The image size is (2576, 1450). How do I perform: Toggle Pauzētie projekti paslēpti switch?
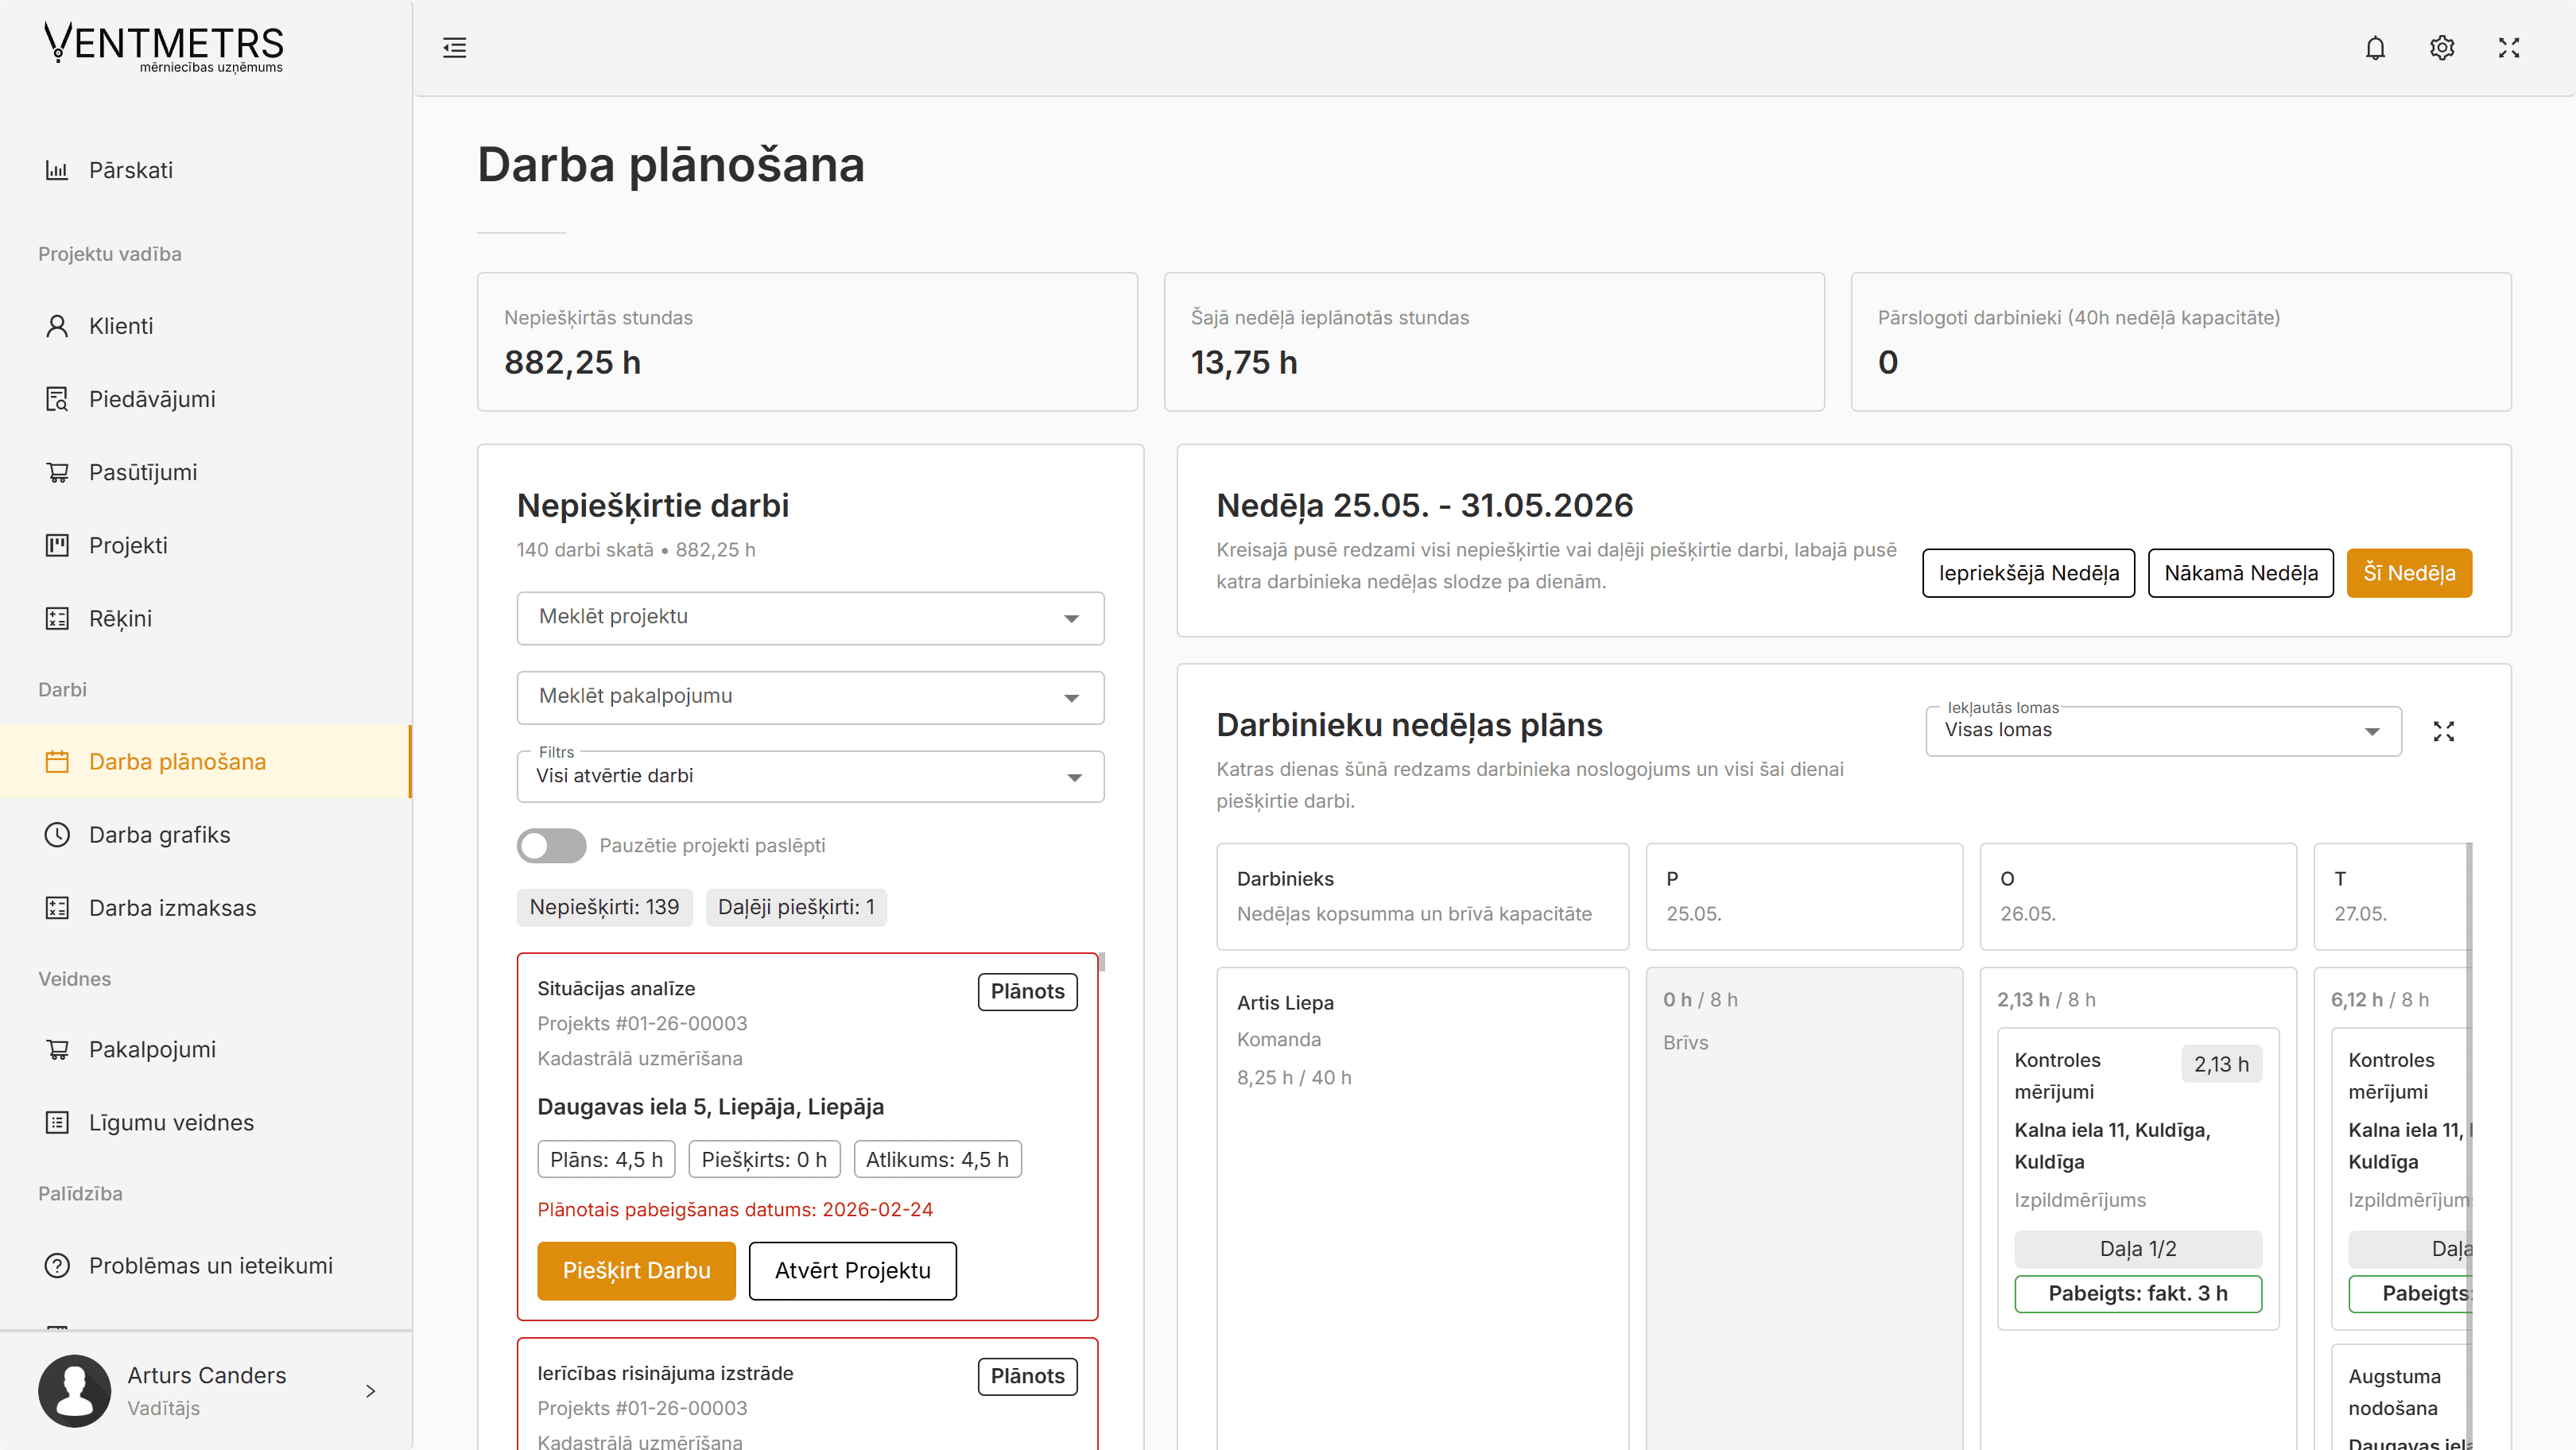pos(551,846)
